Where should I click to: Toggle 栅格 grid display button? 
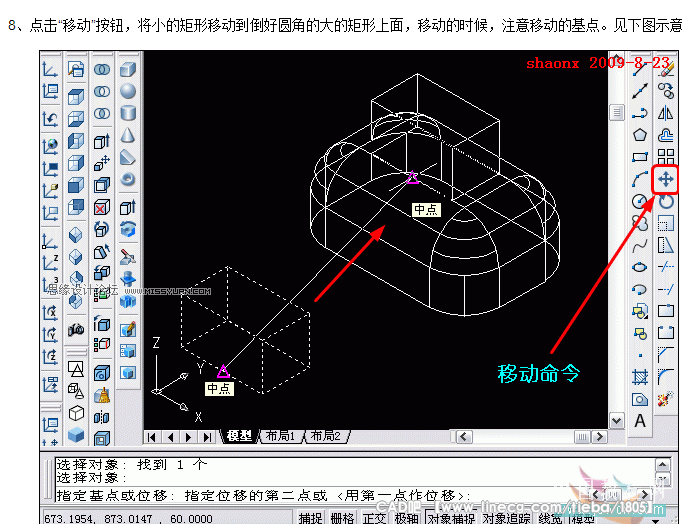(x=342, y=518)
